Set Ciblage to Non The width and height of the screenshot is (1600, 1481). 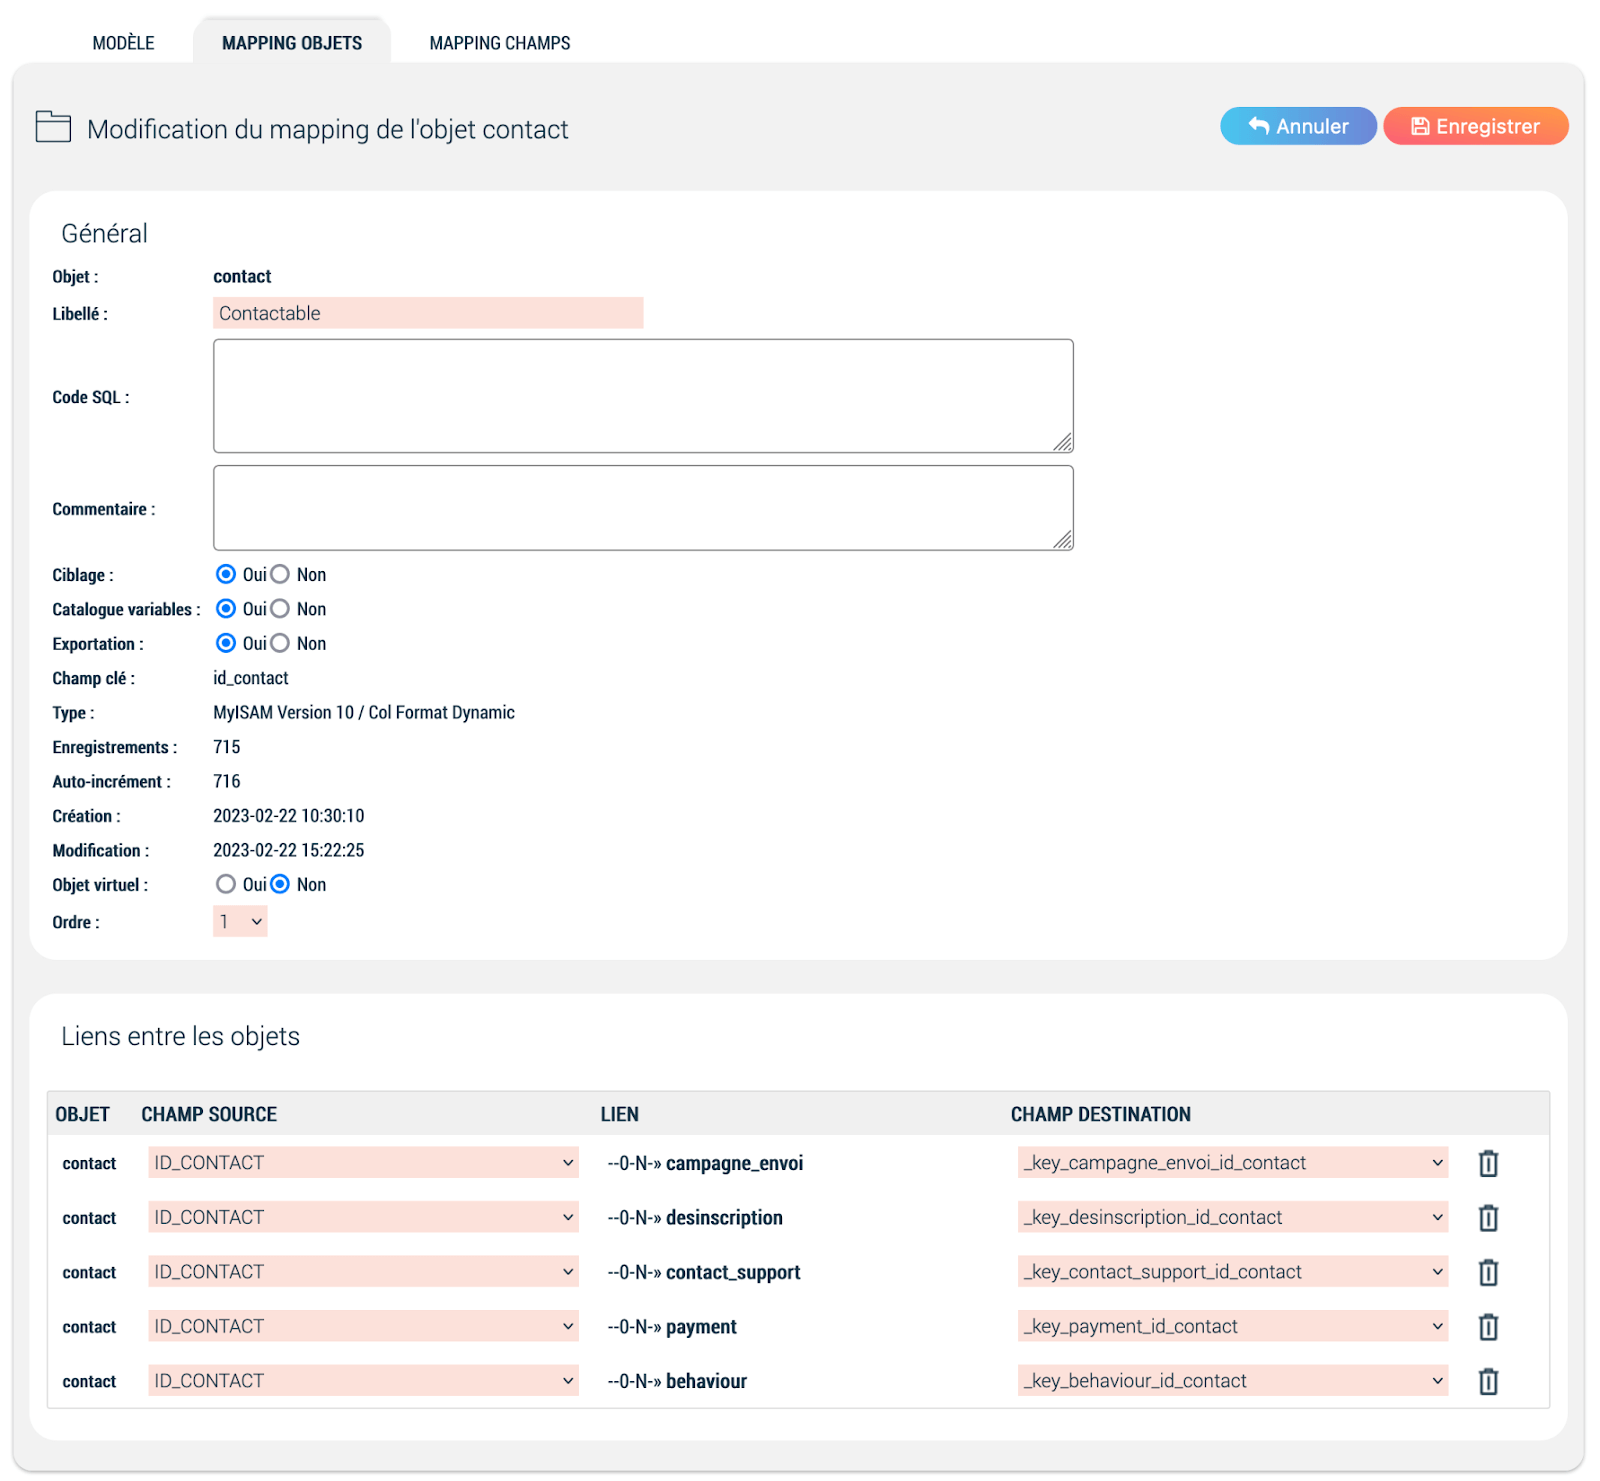[x=280, y=574]
